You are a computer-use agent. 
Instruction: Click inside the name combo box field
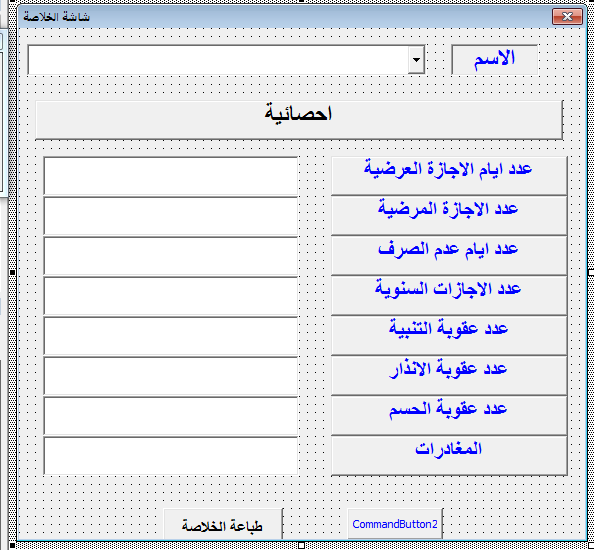coord(218,60)
